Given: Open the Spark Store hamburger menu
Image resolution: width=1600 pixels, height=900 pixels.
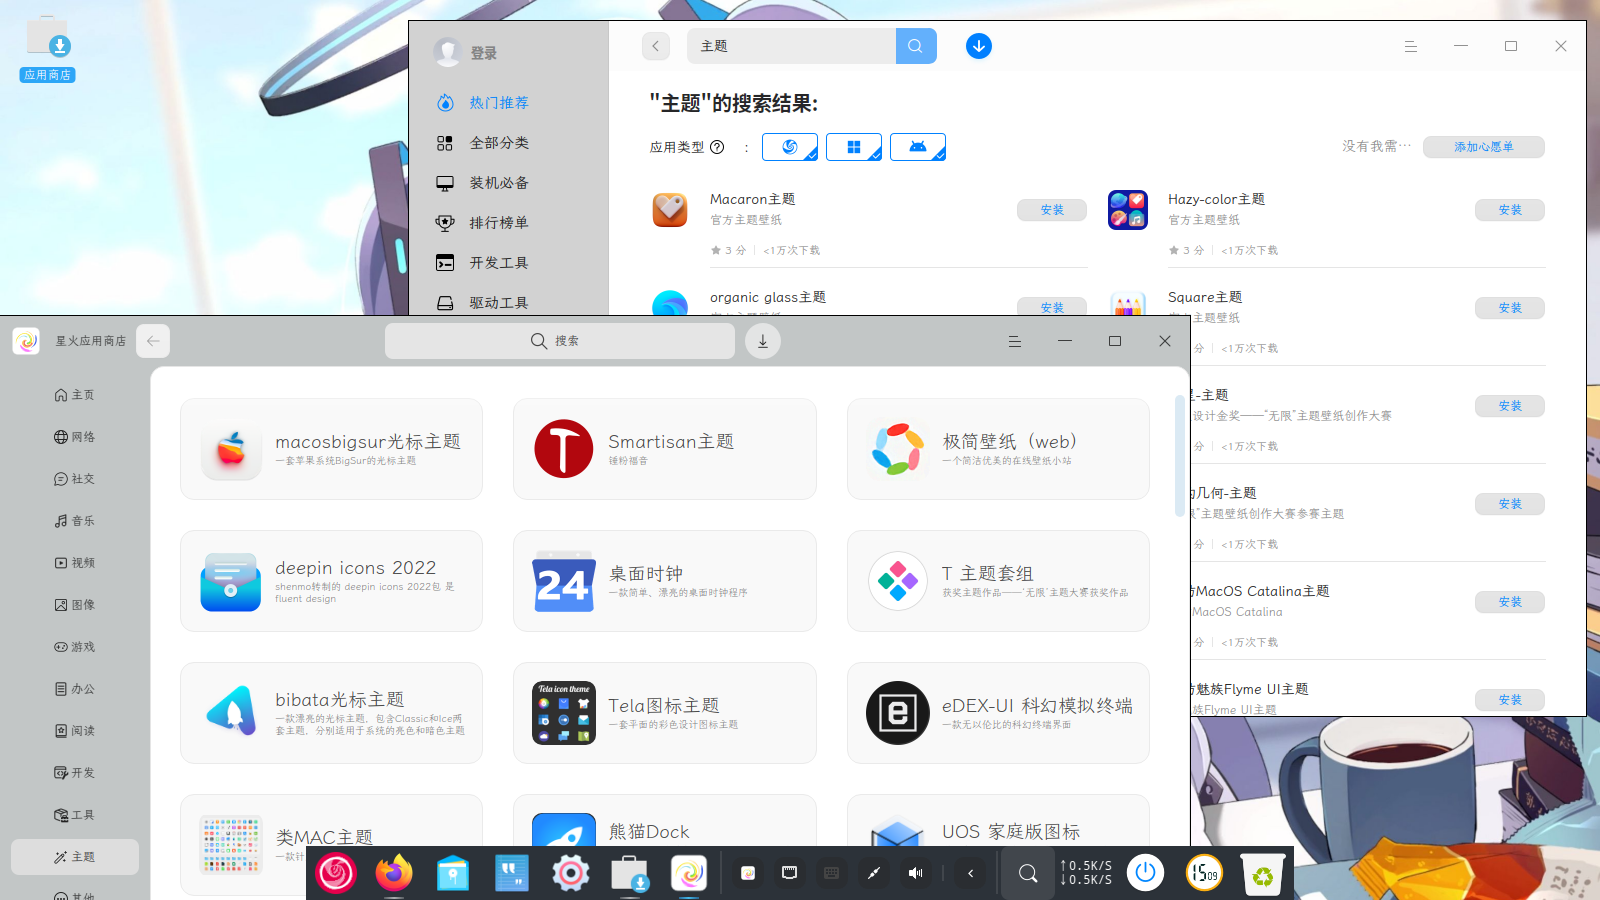Looking at the screenshot, I should [1015, 341].
